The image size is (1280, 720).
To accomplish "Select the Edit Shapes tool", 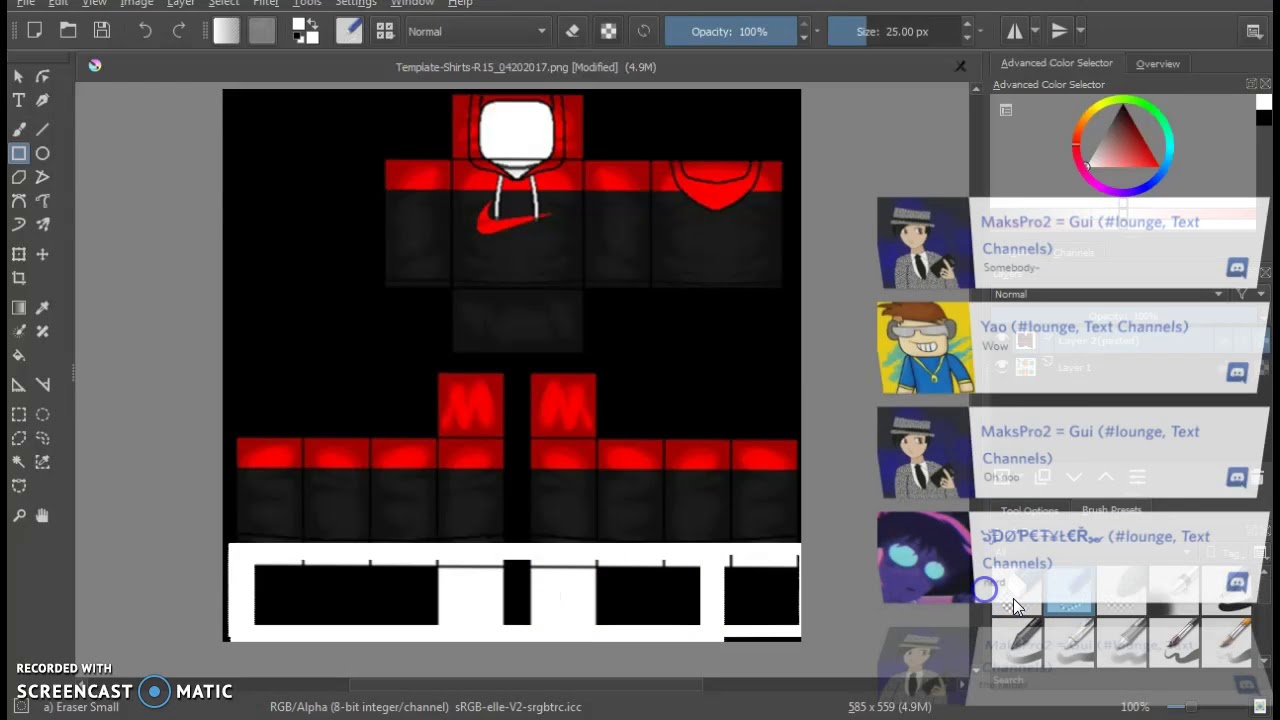I will [43, 77].
